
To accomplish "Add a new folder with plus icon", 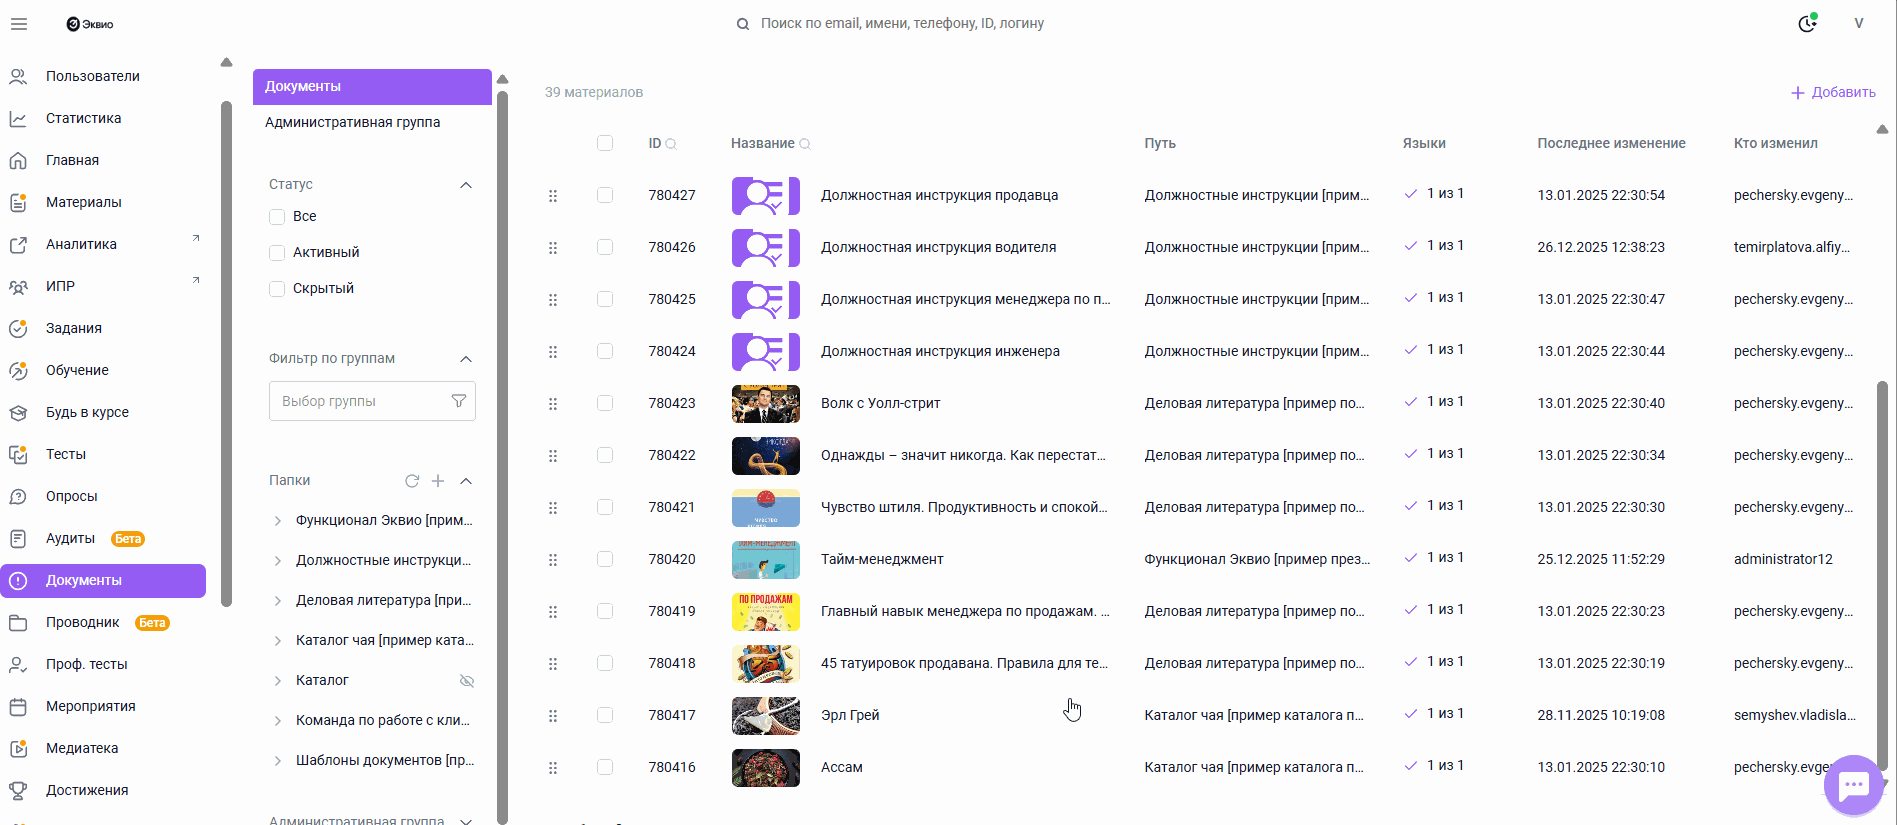I will [x=438, y=481].
